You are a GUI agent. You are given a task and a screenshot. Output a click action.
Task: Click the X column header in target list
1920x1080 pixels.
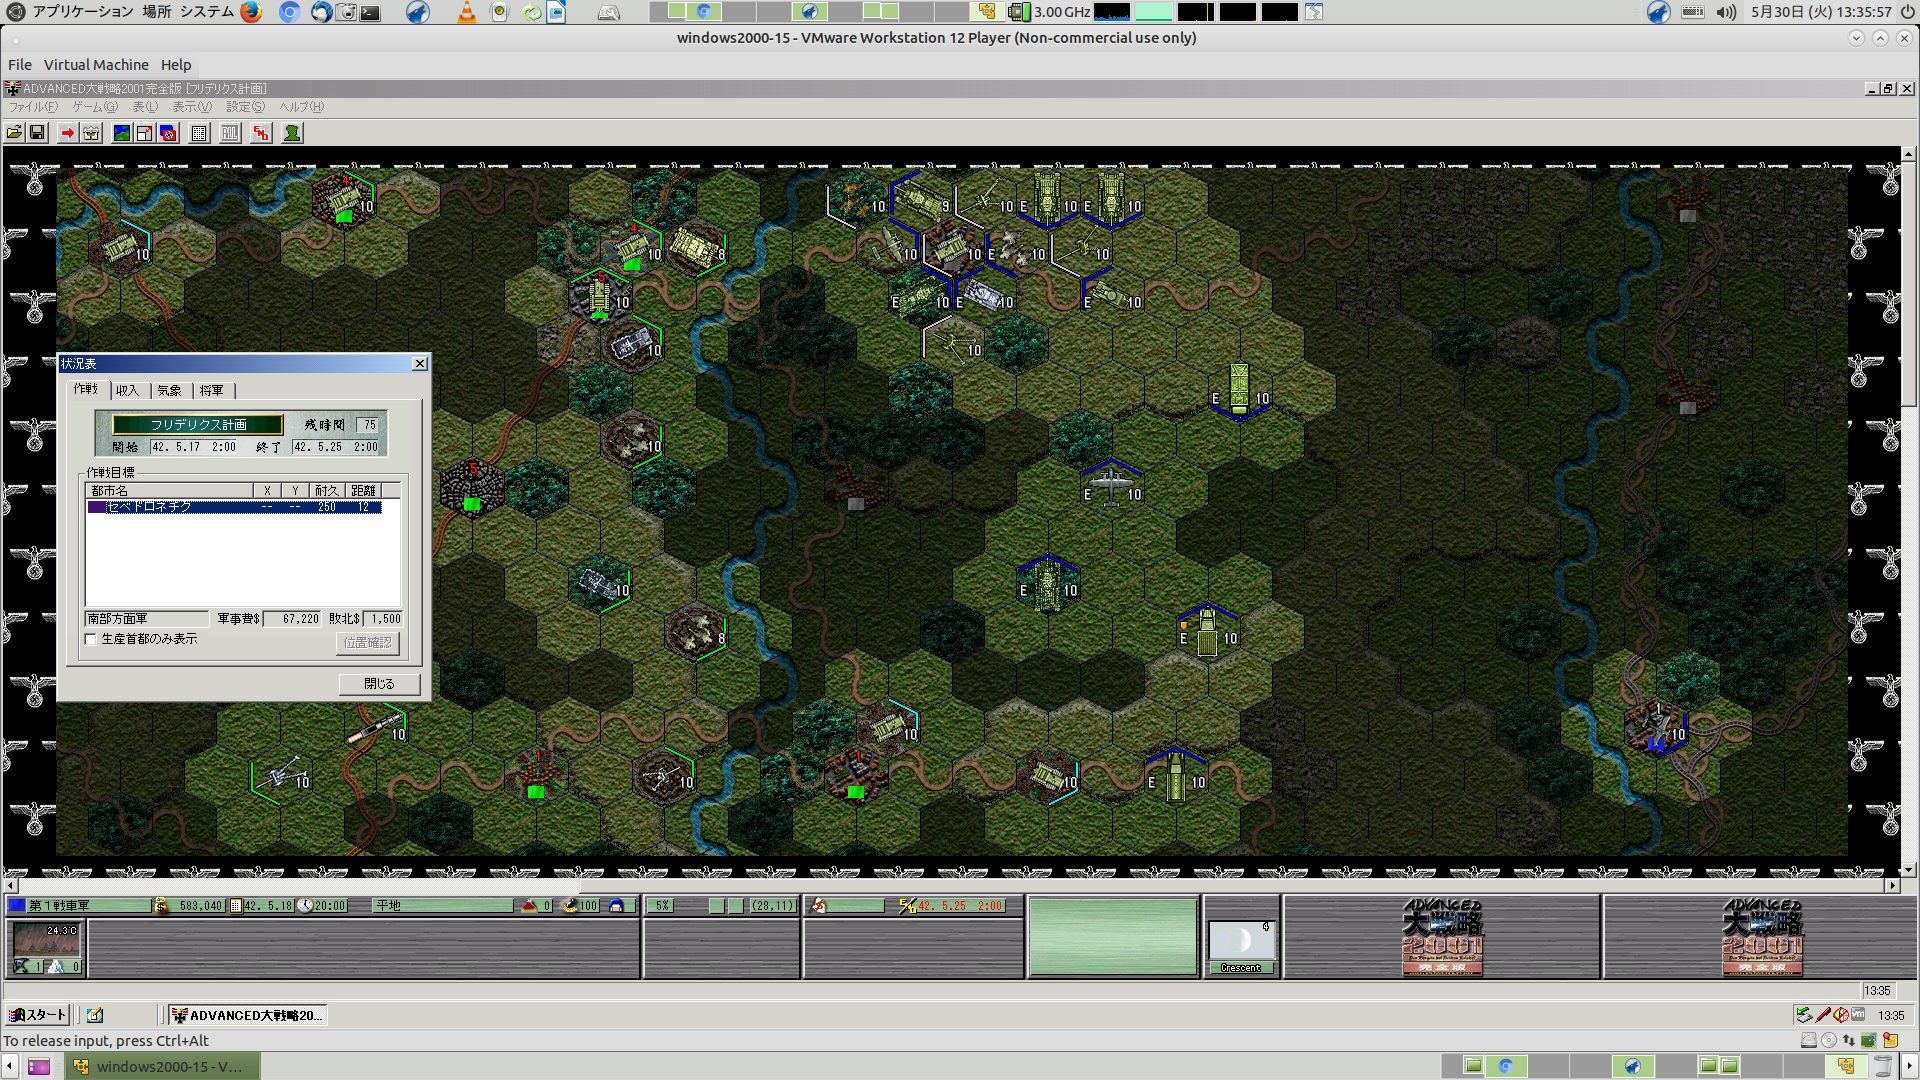tap(267, 491)
